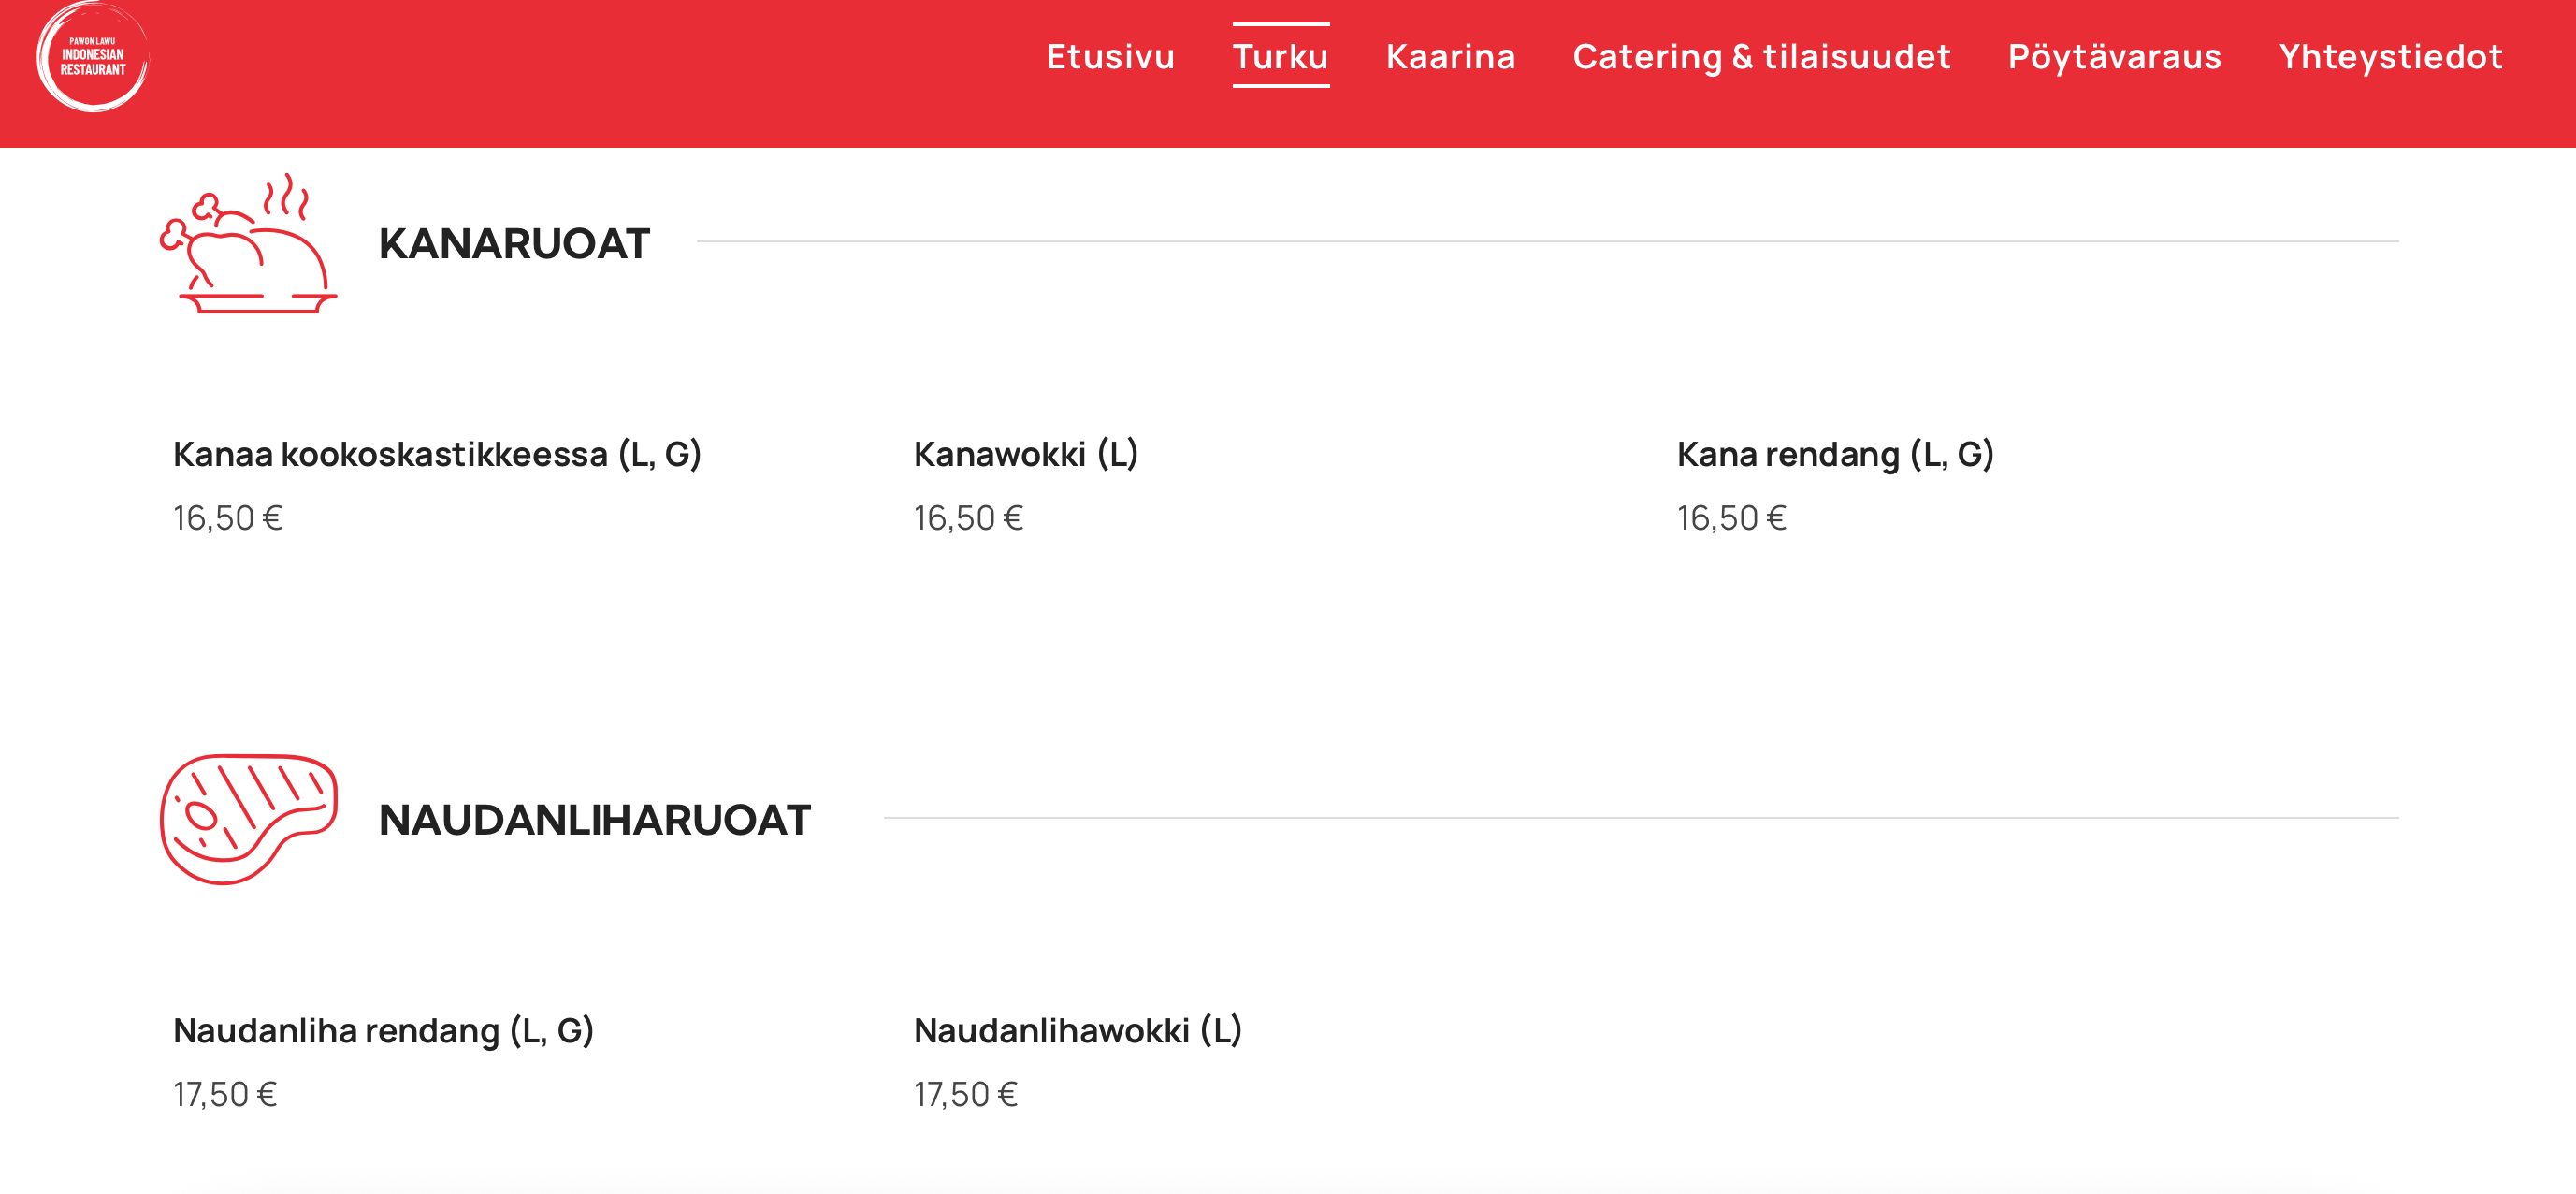Select the Kanawokki dish
This screenshot has height=1194, width=2576.
1025,455
